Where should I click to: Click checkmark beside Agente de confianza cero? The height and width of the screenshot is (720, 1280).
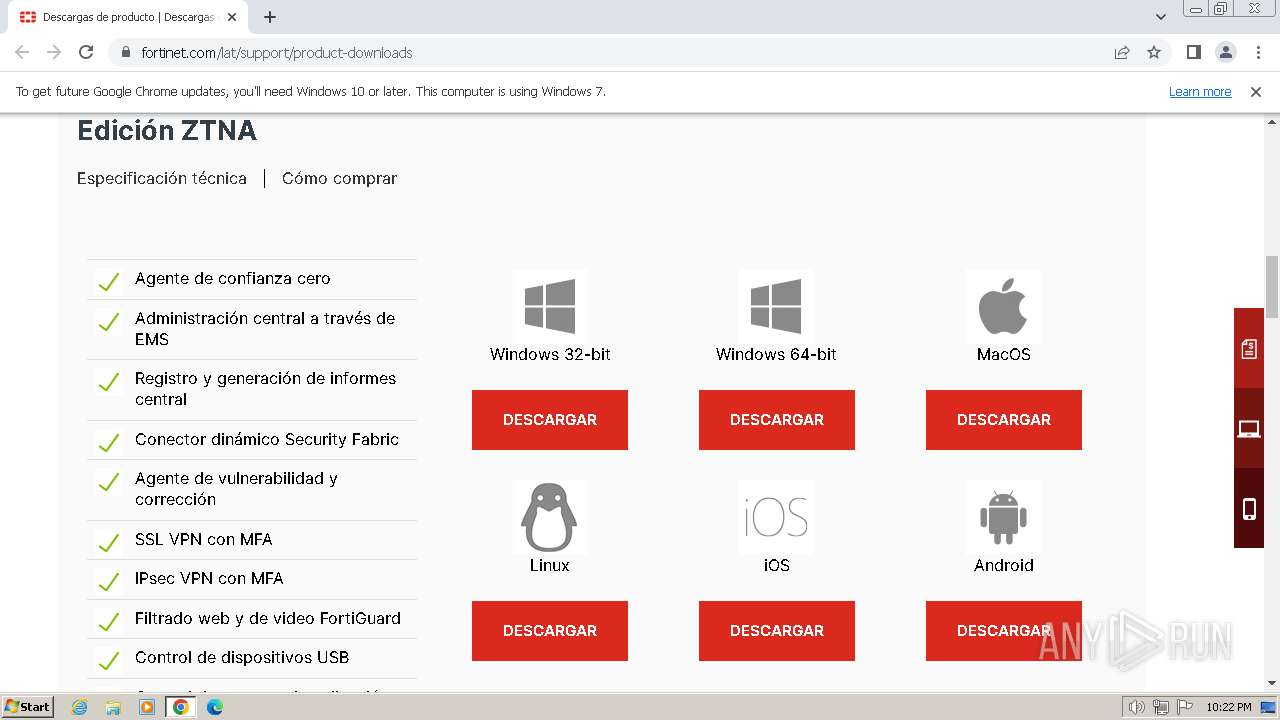109,281
